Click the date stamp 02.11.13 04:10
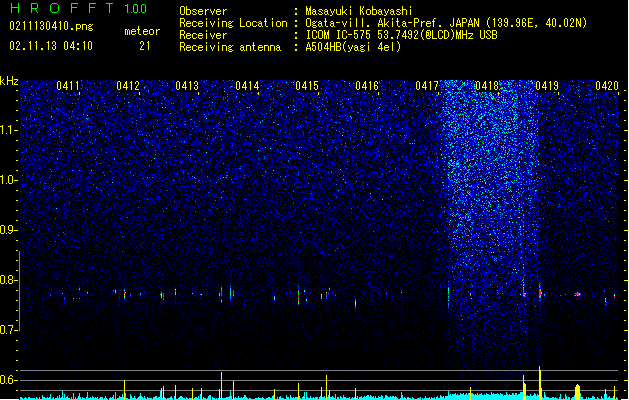 [51, 46]
